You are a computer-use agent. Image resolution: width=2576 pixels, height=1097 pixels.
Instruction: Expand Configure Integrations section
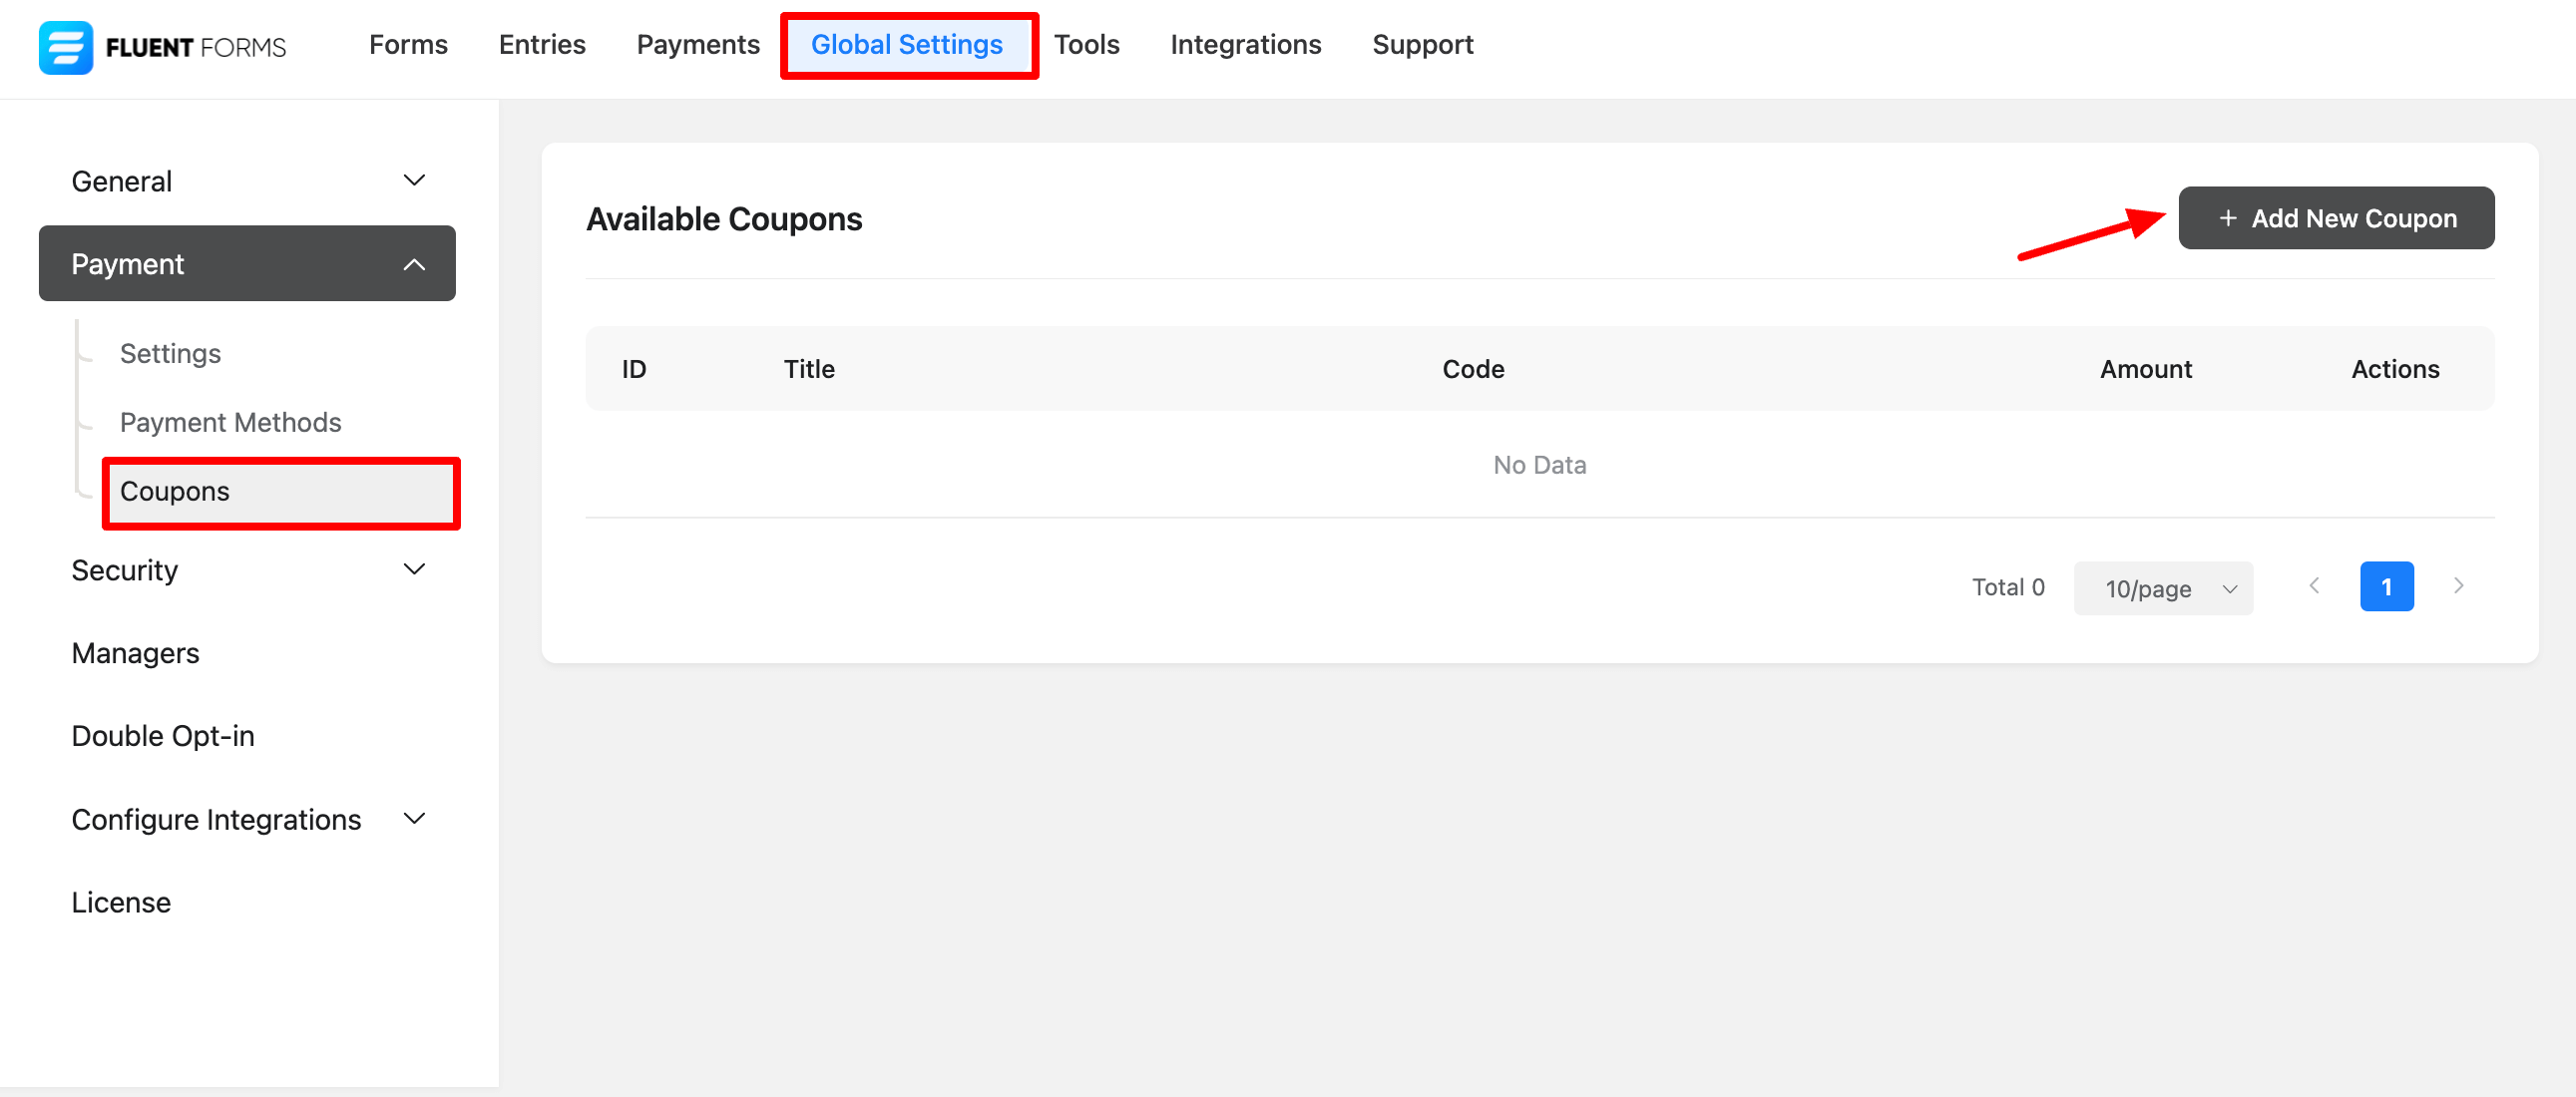pyautogui.click(x=414, y=819)
